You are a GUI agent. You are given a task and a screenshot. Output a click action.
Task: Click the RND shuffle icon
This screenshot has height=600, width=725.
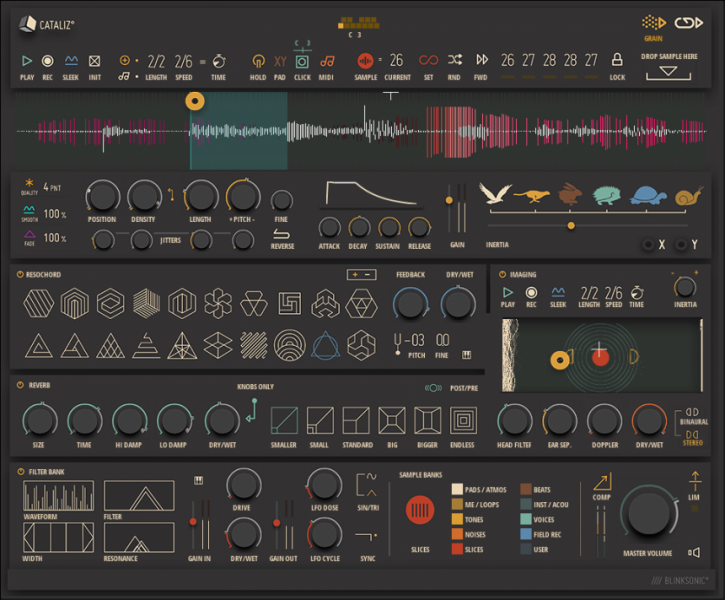pos(455,60)
